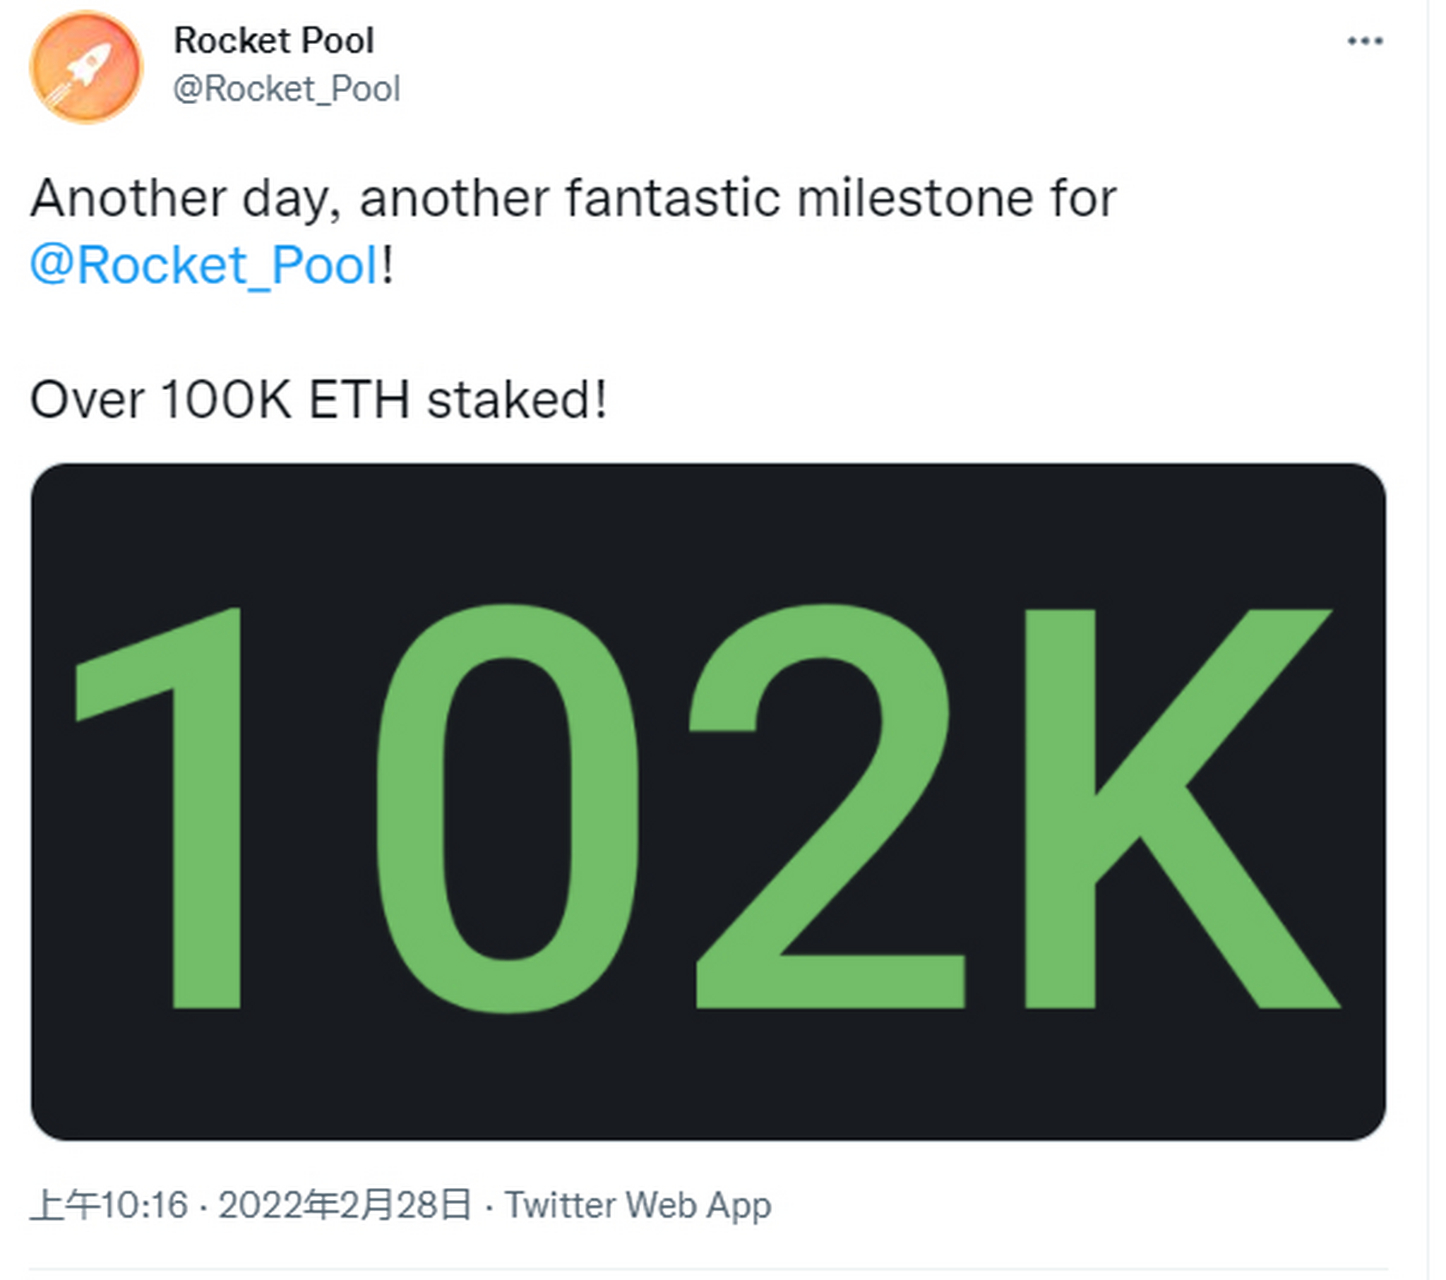Click the green digit 0 in the image
The image size is (1446, 1280).
coord(508,806)
